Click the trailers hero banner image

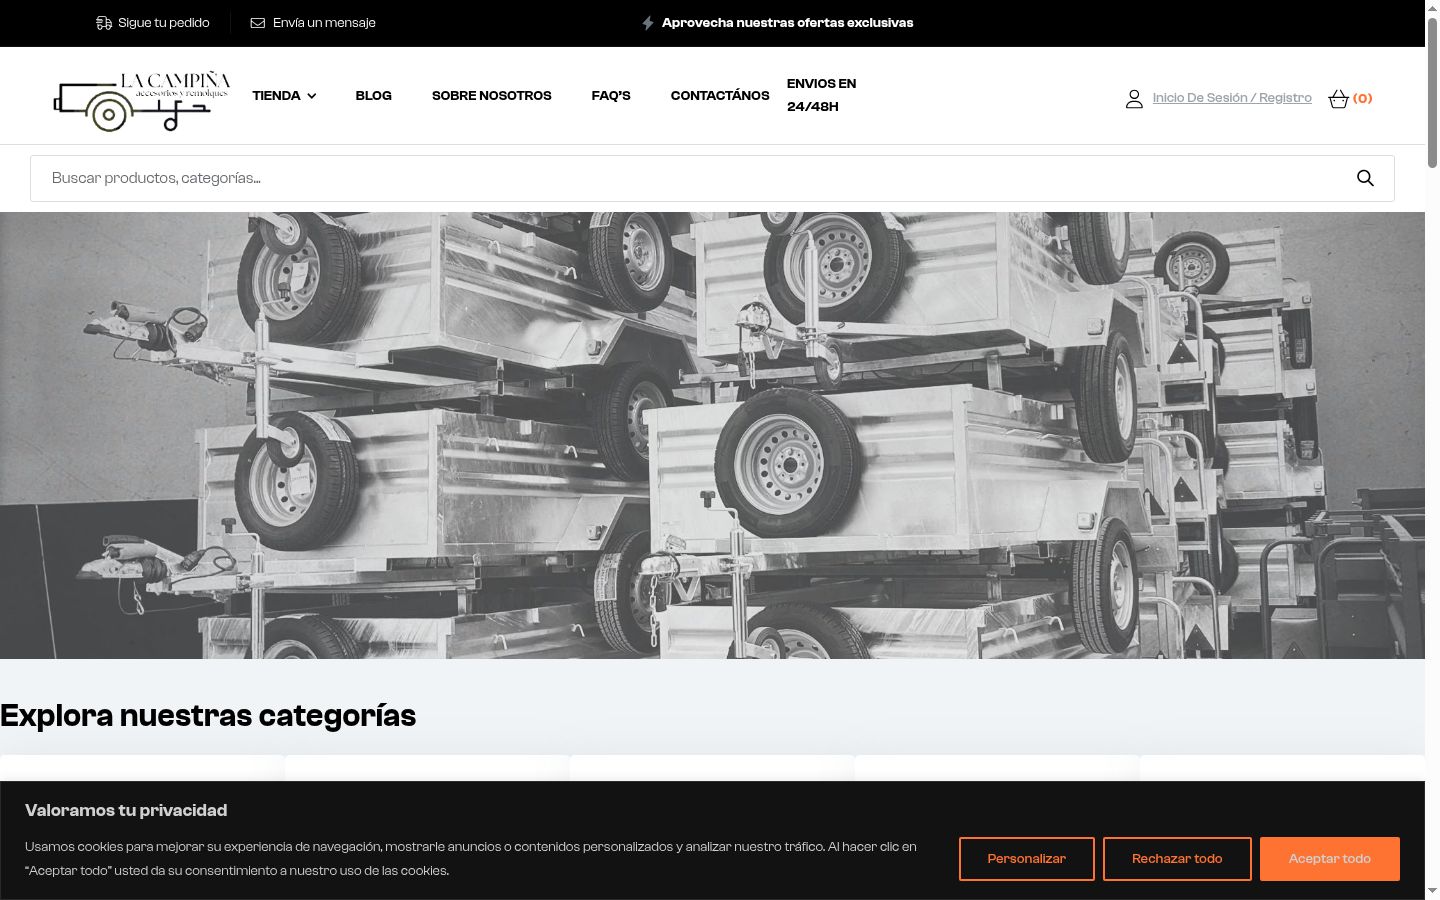(712, 435)
